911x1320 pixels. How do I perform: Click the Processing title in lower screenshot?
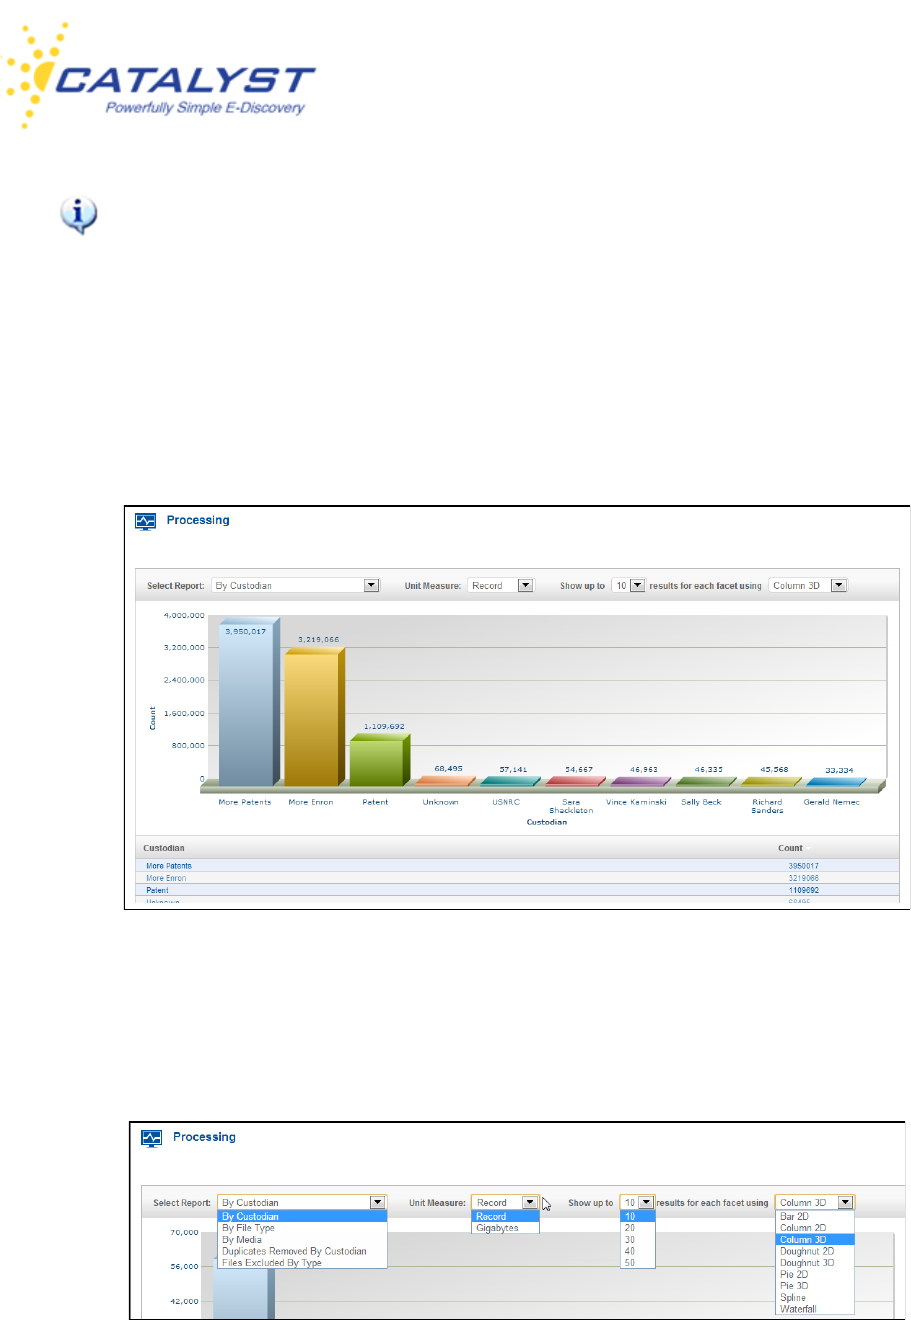pyautogui.click(x=205, y=1137)
